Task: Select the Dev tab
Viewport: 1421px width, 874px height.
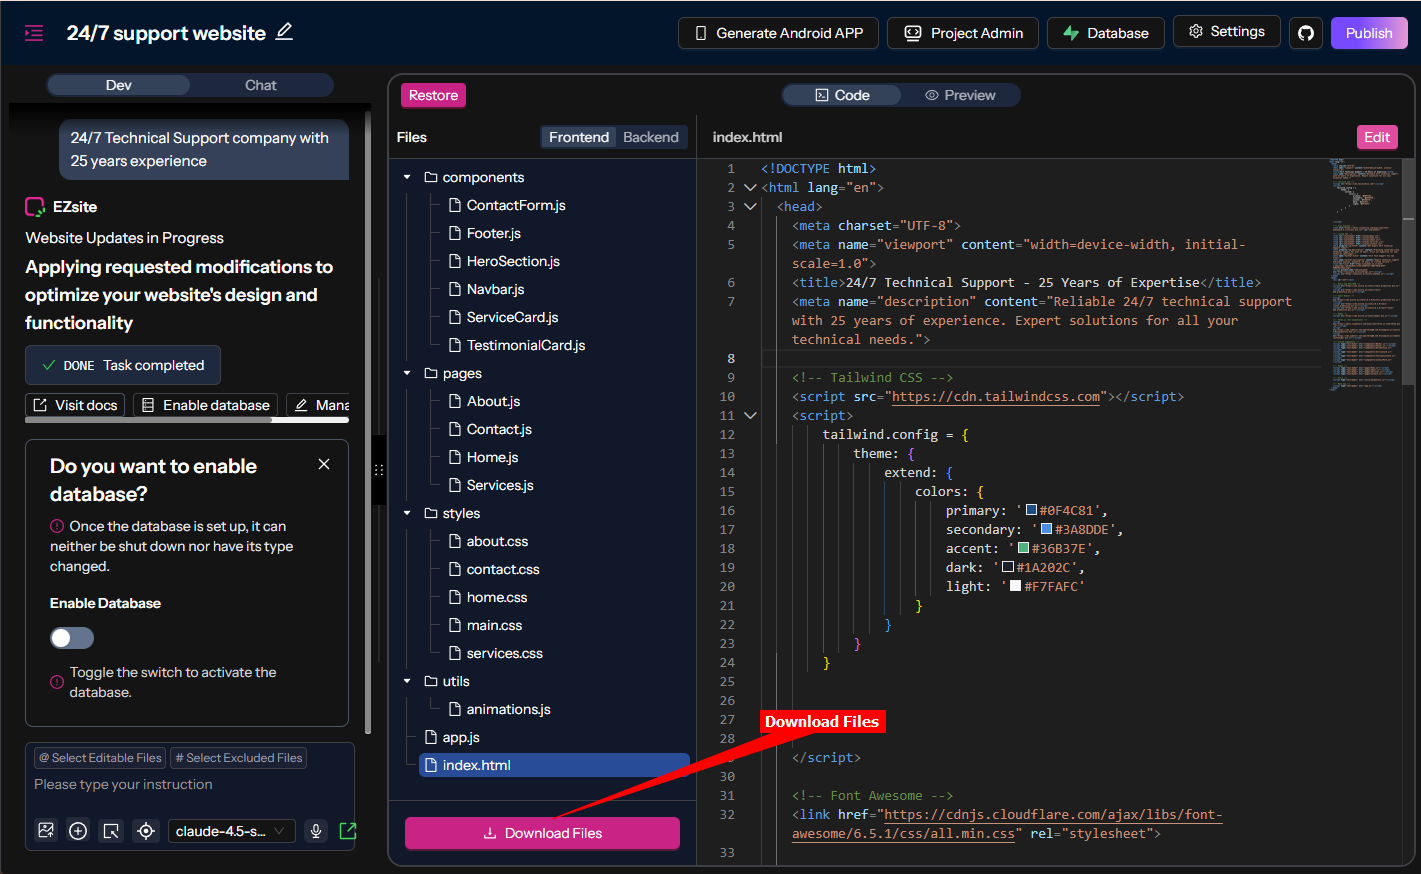Action: (x=119, y=85)
